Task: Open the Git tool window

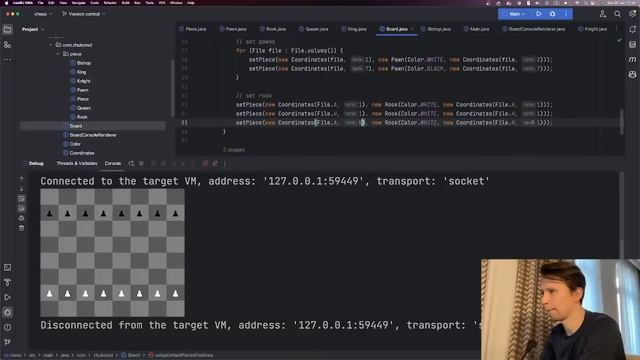Action: pyautogui.click(x=7, y=342)
